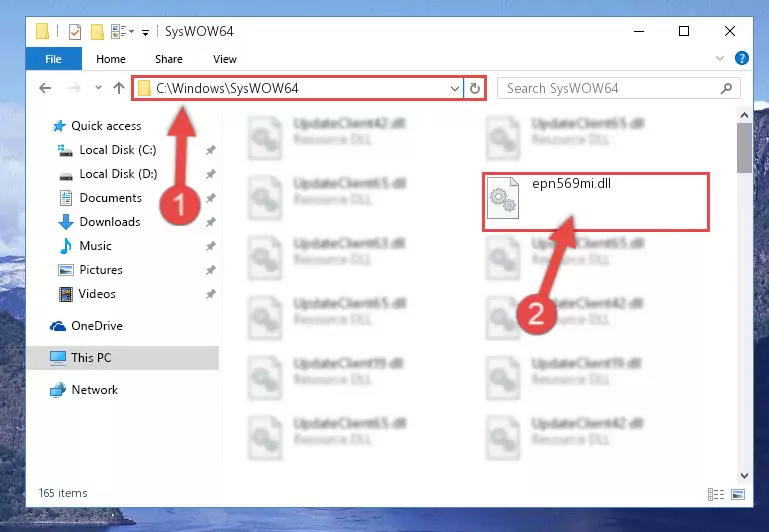Click the Quick access star icon
Image resolution: width=769 pixels, height=532 pixels.
tap(59, 126)
